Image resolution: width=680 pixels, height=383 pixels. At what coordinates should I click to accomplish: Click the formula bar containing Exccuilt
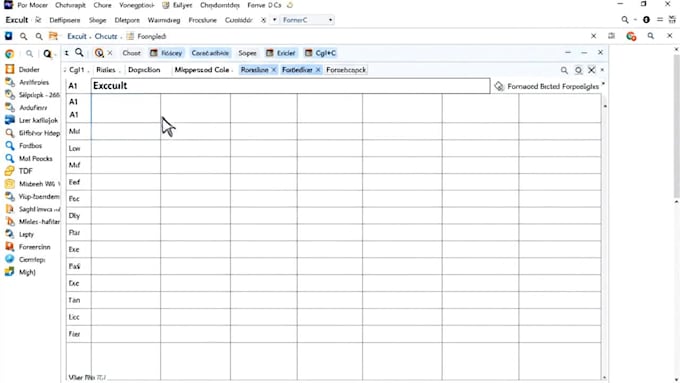coord(290,85)
